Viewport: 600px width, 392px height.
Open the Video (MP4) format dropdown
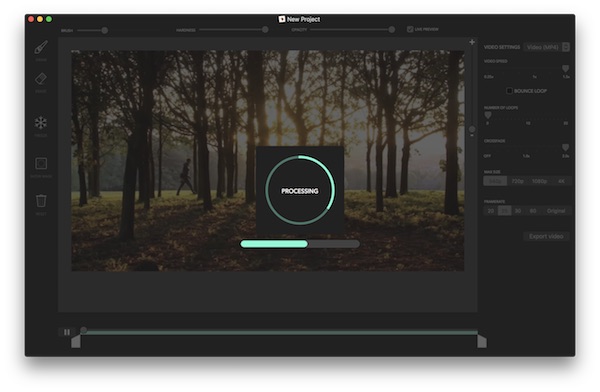coord(546,47)
